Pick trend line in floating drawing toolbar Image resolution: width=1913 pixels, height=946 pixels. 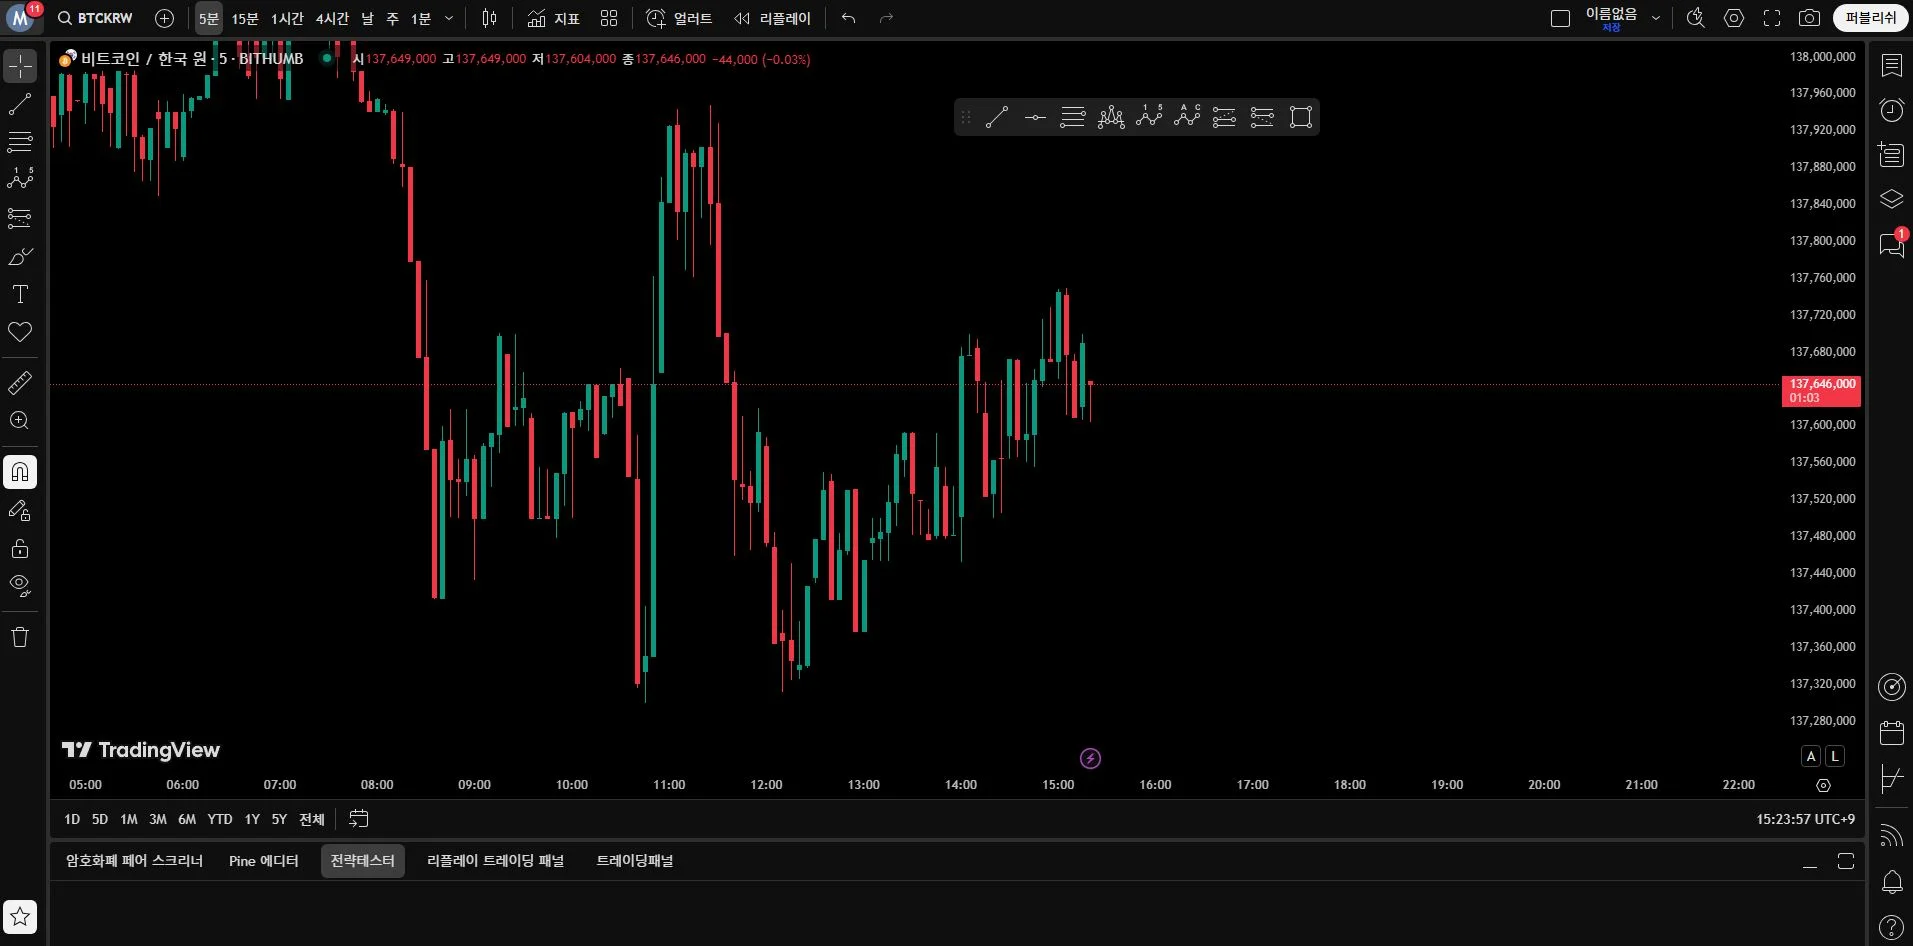[997, 117]
